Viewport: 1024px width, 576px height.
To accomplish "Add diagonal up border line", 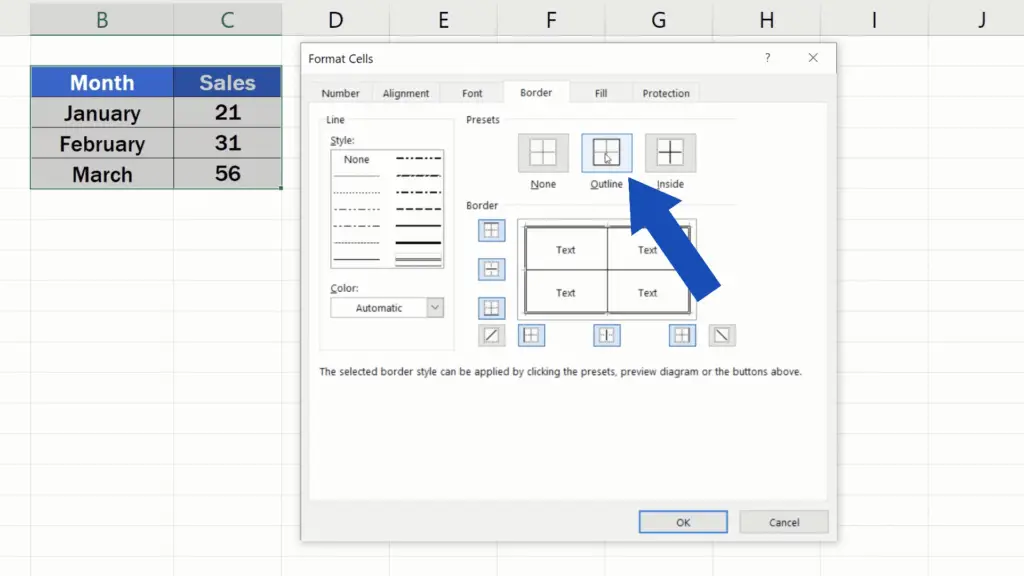I will 491,336.
